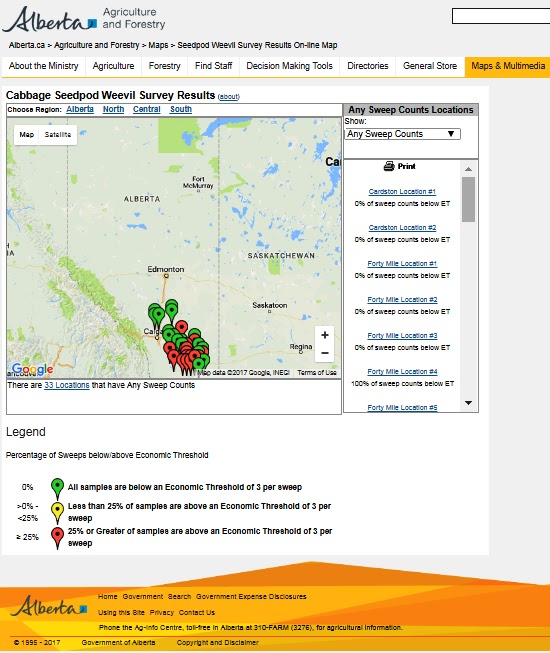This screenshot has height=653, width=550.
Task: Open the Maps & Multimedia tab
Action: [508, 66]
